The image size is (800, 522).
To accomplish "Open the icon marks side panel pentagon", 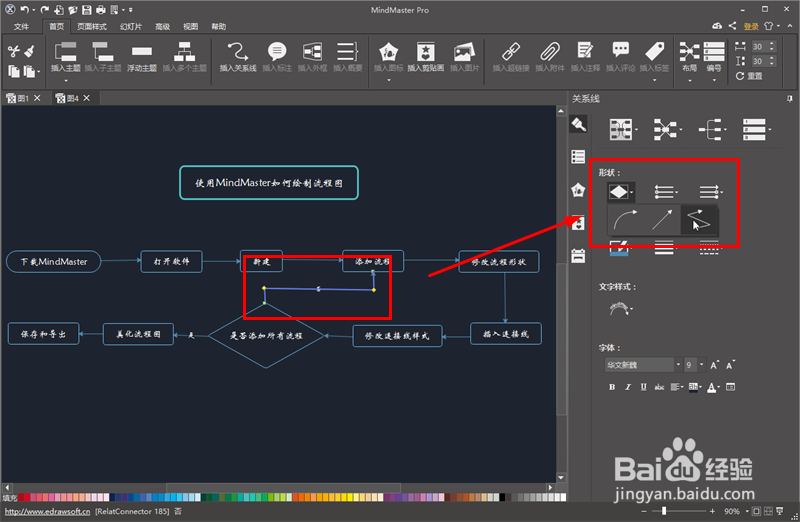I will tap(578, 190).
